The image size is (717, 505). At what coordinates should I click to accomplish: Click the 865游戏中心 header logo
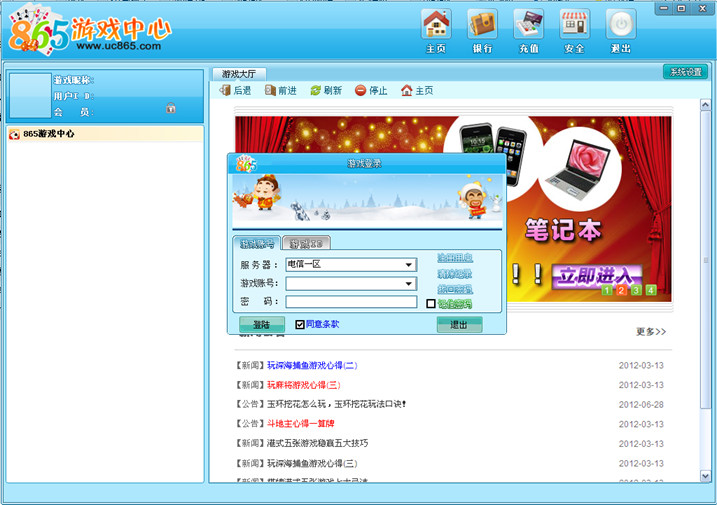point(90,31)
